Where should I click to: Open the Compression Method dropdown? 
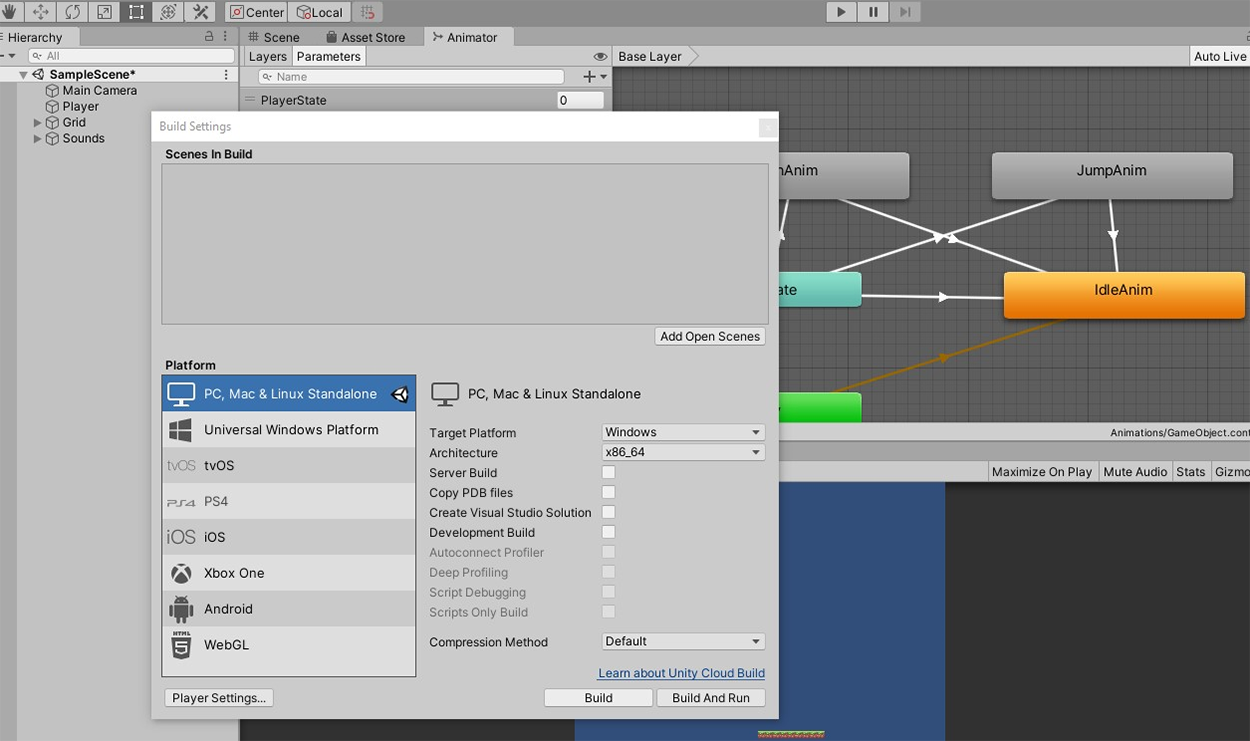[683, 641]
